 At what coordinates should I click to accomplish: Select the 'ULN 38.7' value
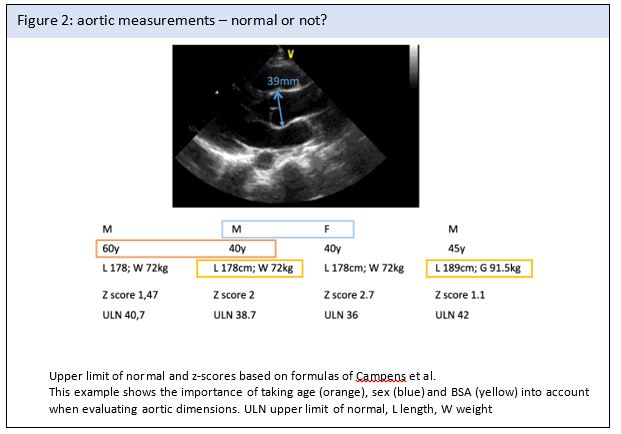tap(236, 315)
